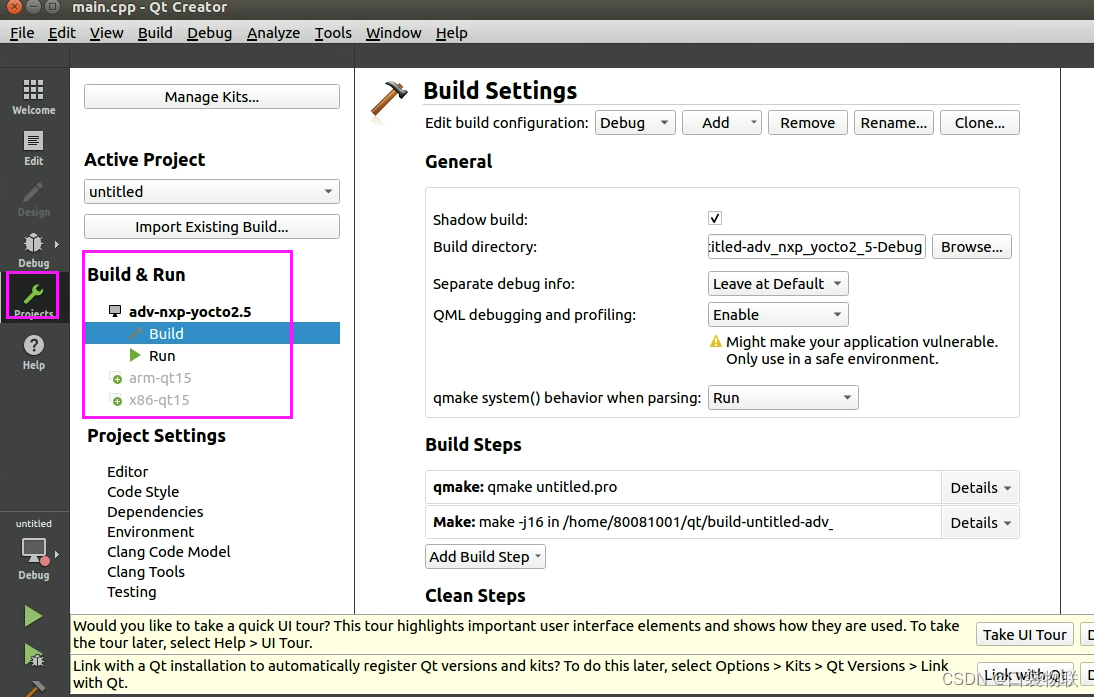This screenshot has height=697, width=1094.
Task: Open the Design mode
Action: click(33, 200)
